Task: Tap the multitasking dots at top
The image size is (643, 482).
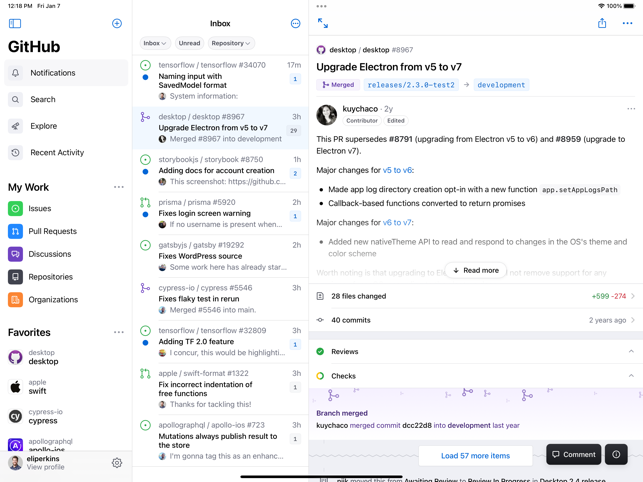Action: [322, 6]
